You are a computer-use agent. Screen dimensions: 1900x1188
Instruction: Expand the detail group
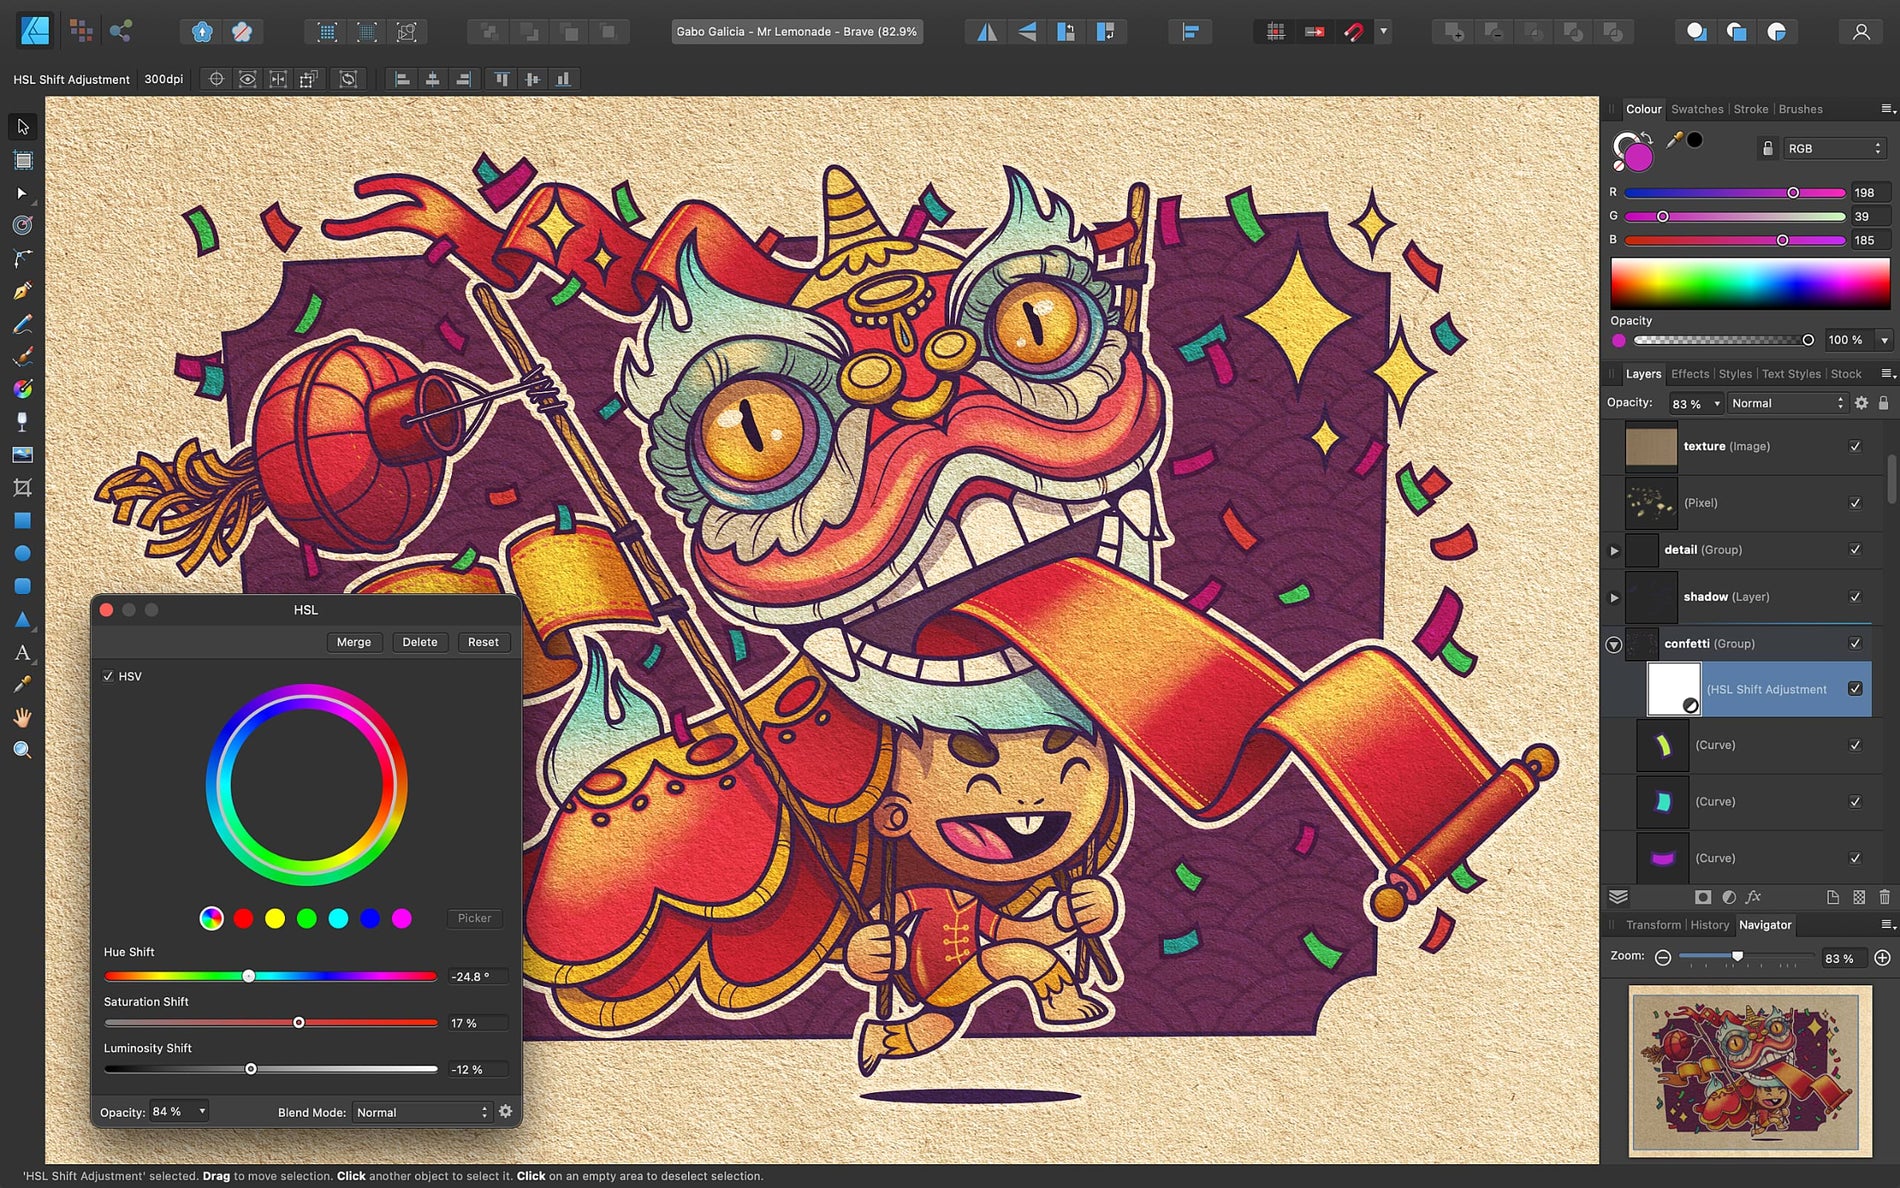pyautogui.click(x=1615, y=549)
